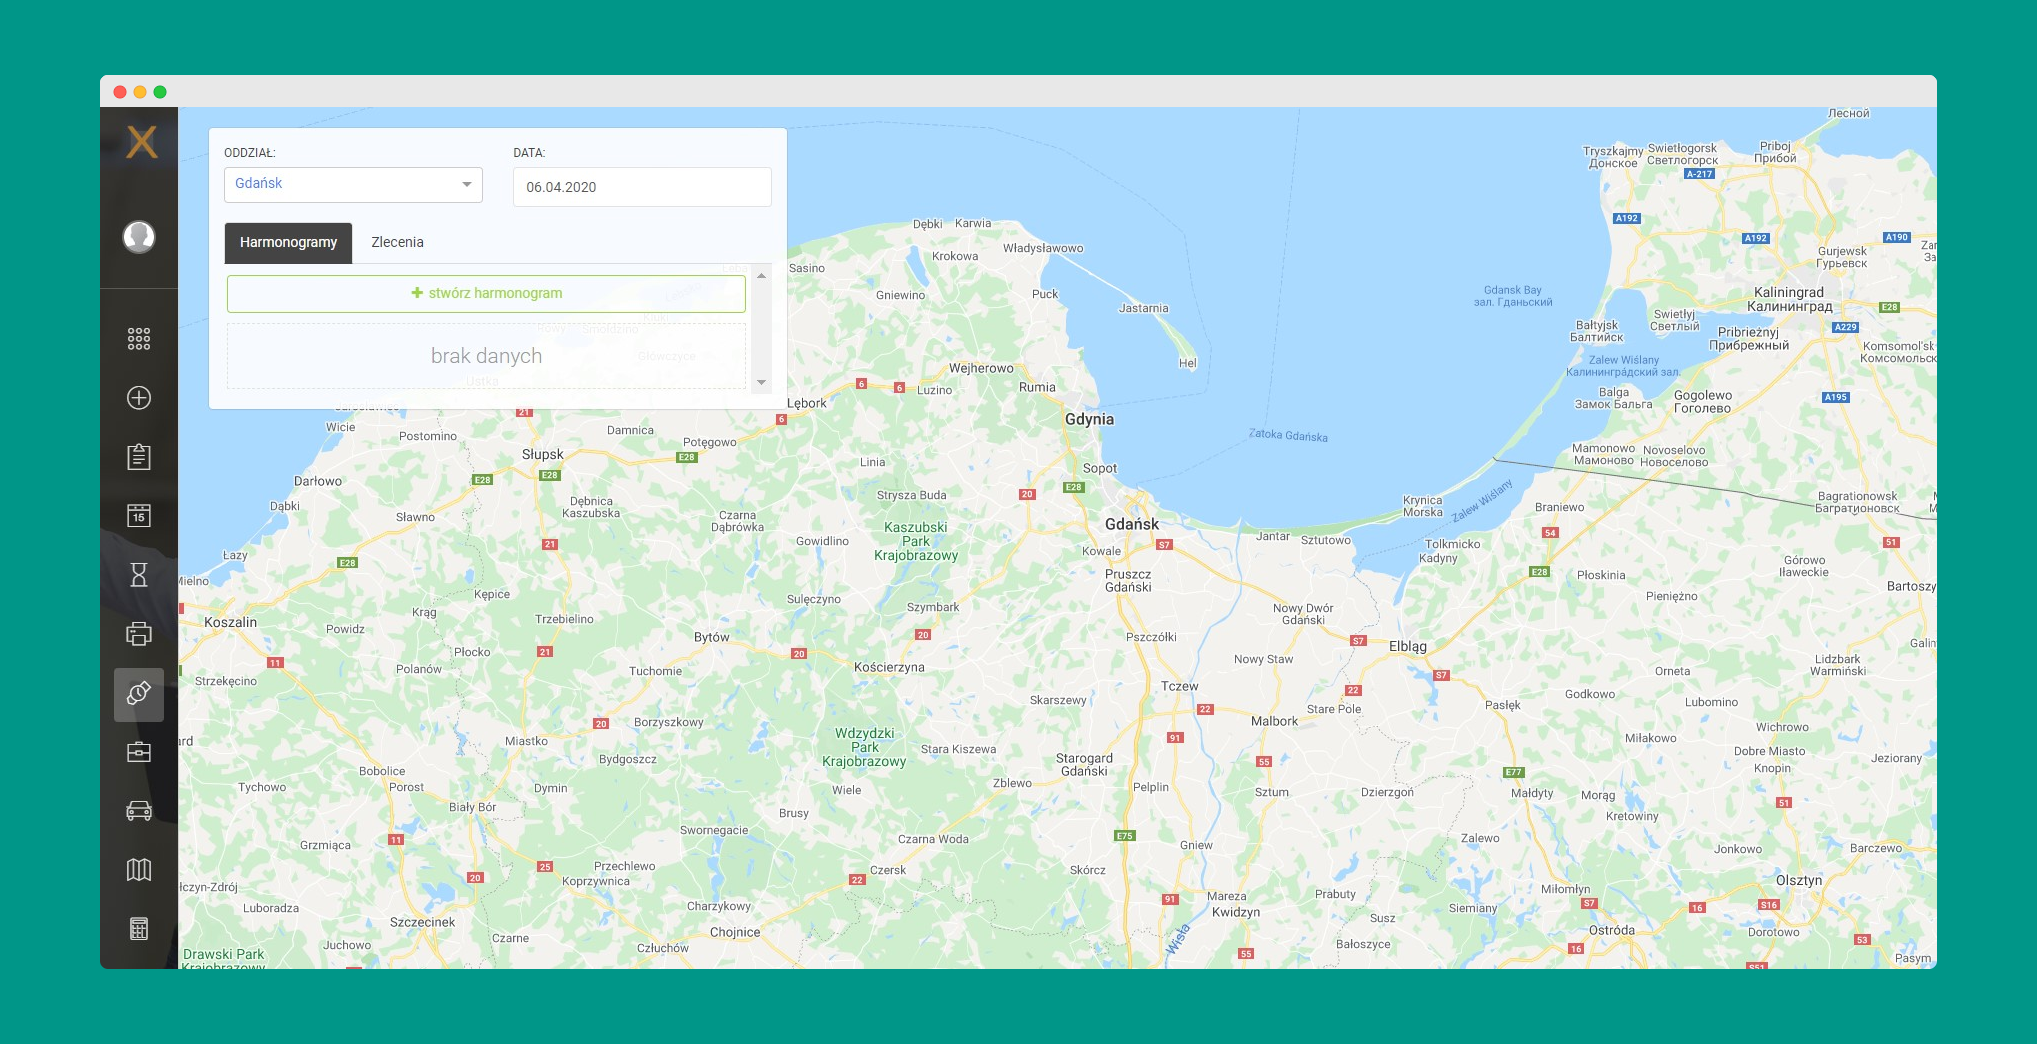
Task: Open the folded map icon
Action: [139, 870]
